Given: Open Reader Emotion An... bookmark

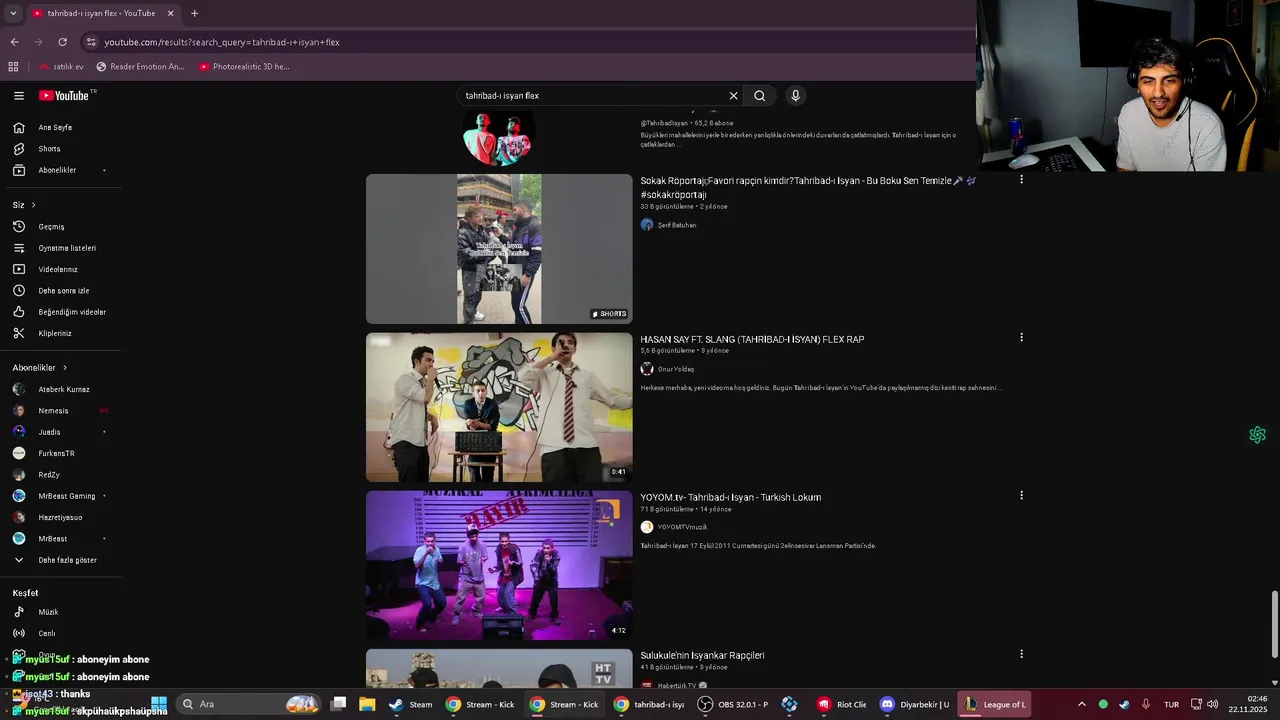Looking at the screenshot, I should pyautogui.click(x=141, y=67).
